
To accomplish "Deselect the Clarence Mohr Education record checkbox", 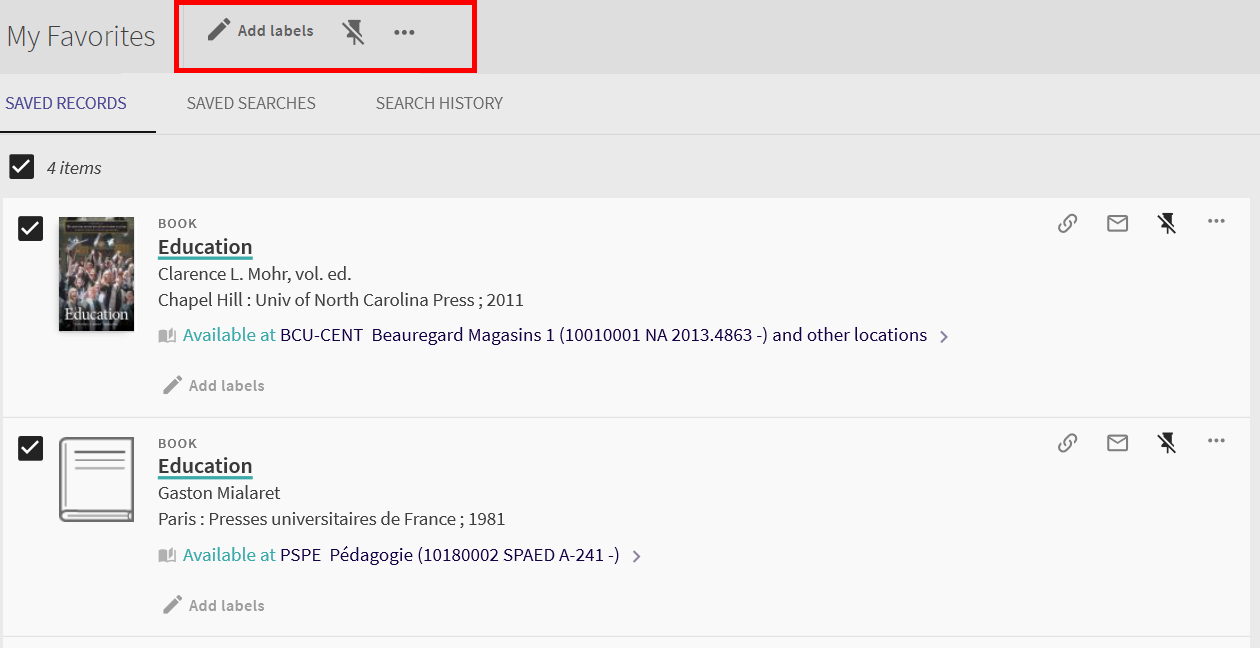I will click(31, 229).
